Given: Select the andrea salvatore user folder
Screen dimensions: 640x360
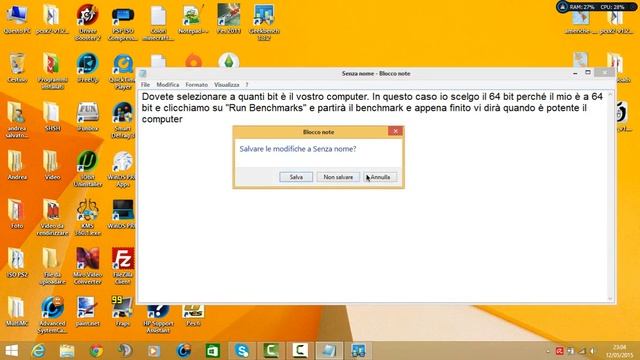Looking at the screenshot, I should 17,120.
